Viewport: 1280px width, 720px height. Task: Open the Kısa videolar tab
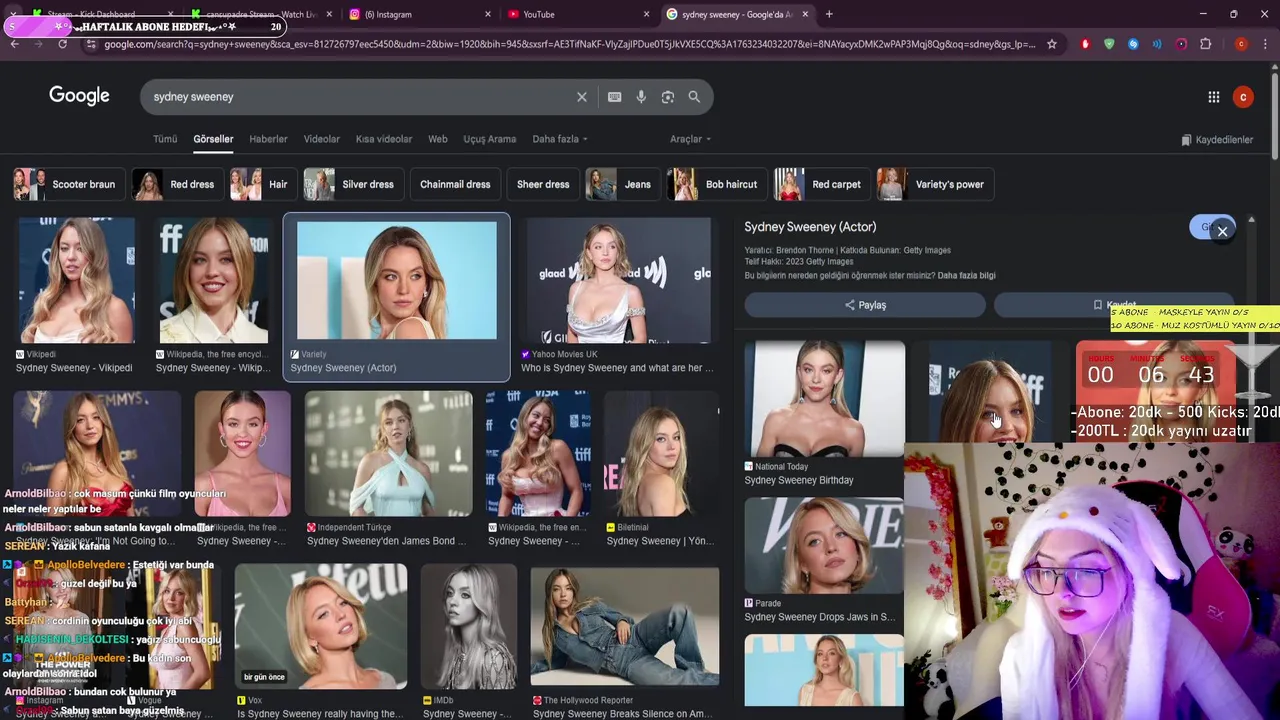pos(384,139)
